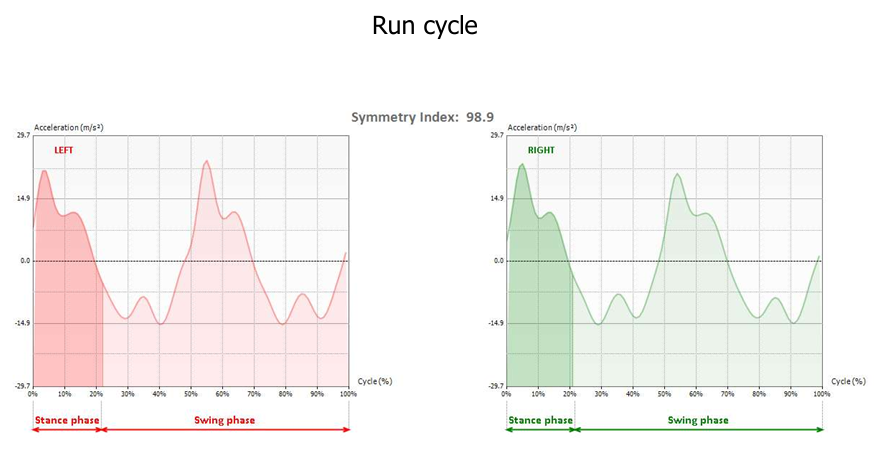
Task: Select the red Stance phase label
Action: click(x=66, y=420)
